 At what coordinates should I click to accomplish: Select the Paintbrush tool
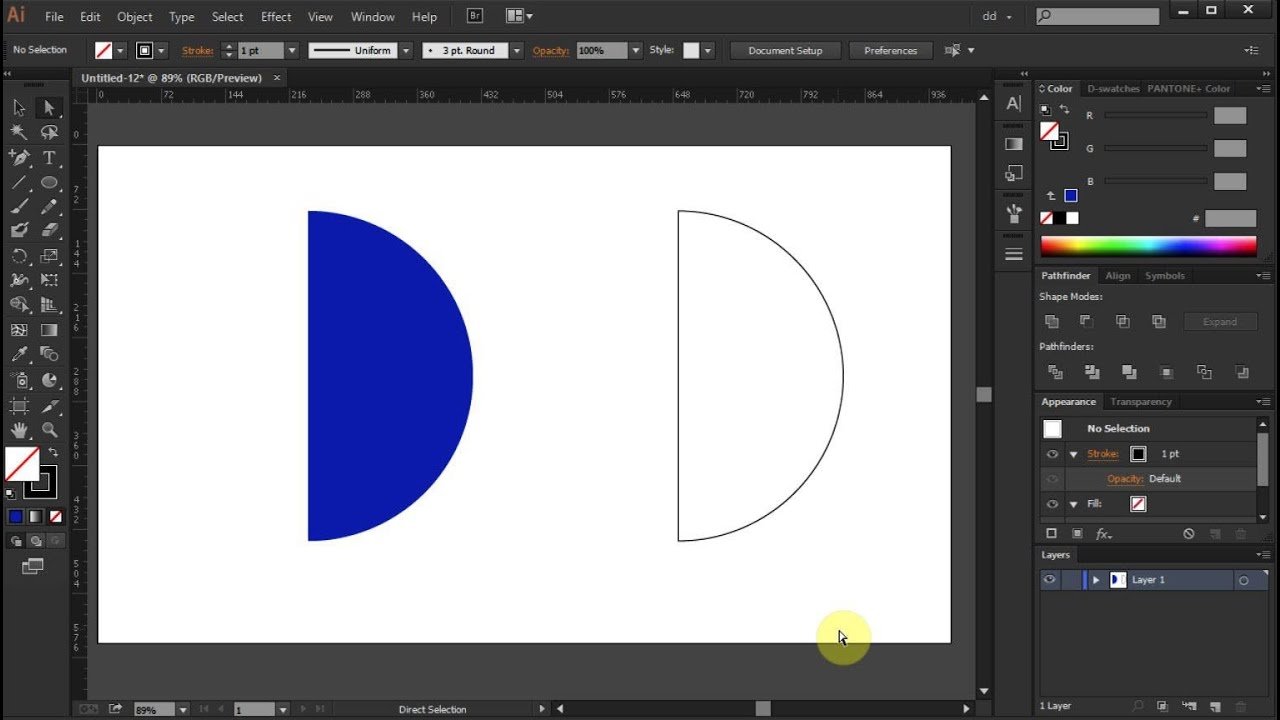[19, 207]
